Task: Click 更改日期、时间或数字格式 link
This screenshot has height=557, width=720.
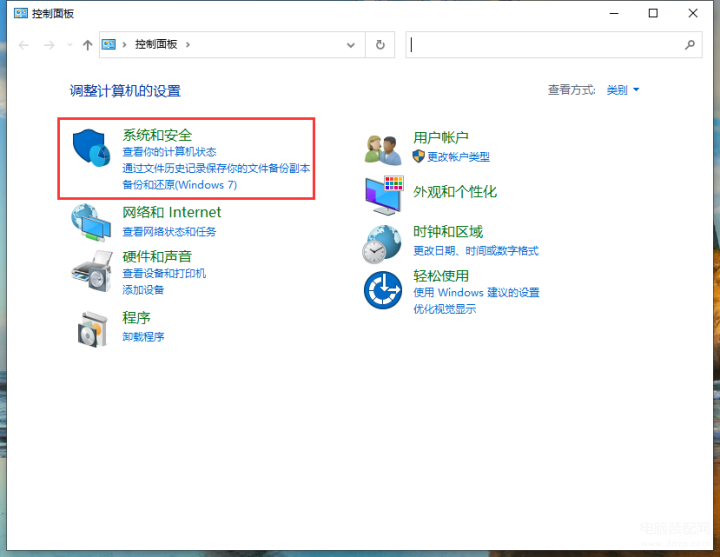Action: coord(476,251)
